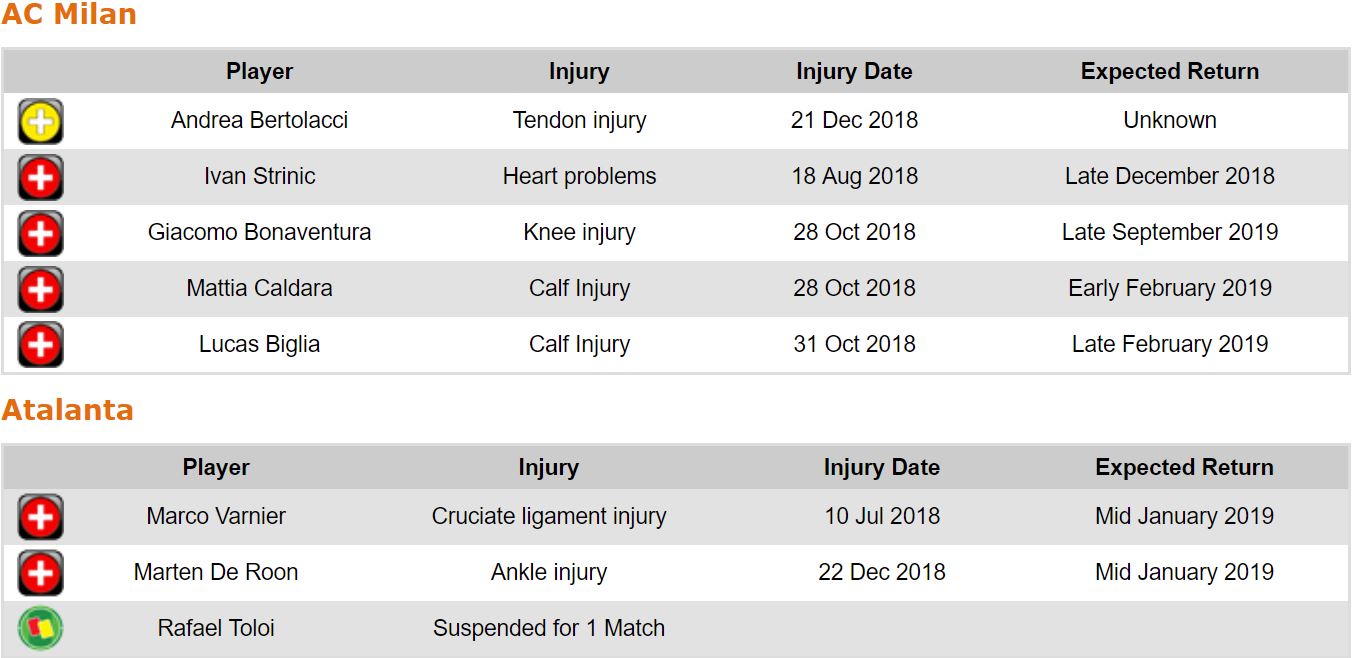This screenshot has width=1352, height=658.
Task: Click Expected Return header in AC Milan table
Action: (1169, 72)
